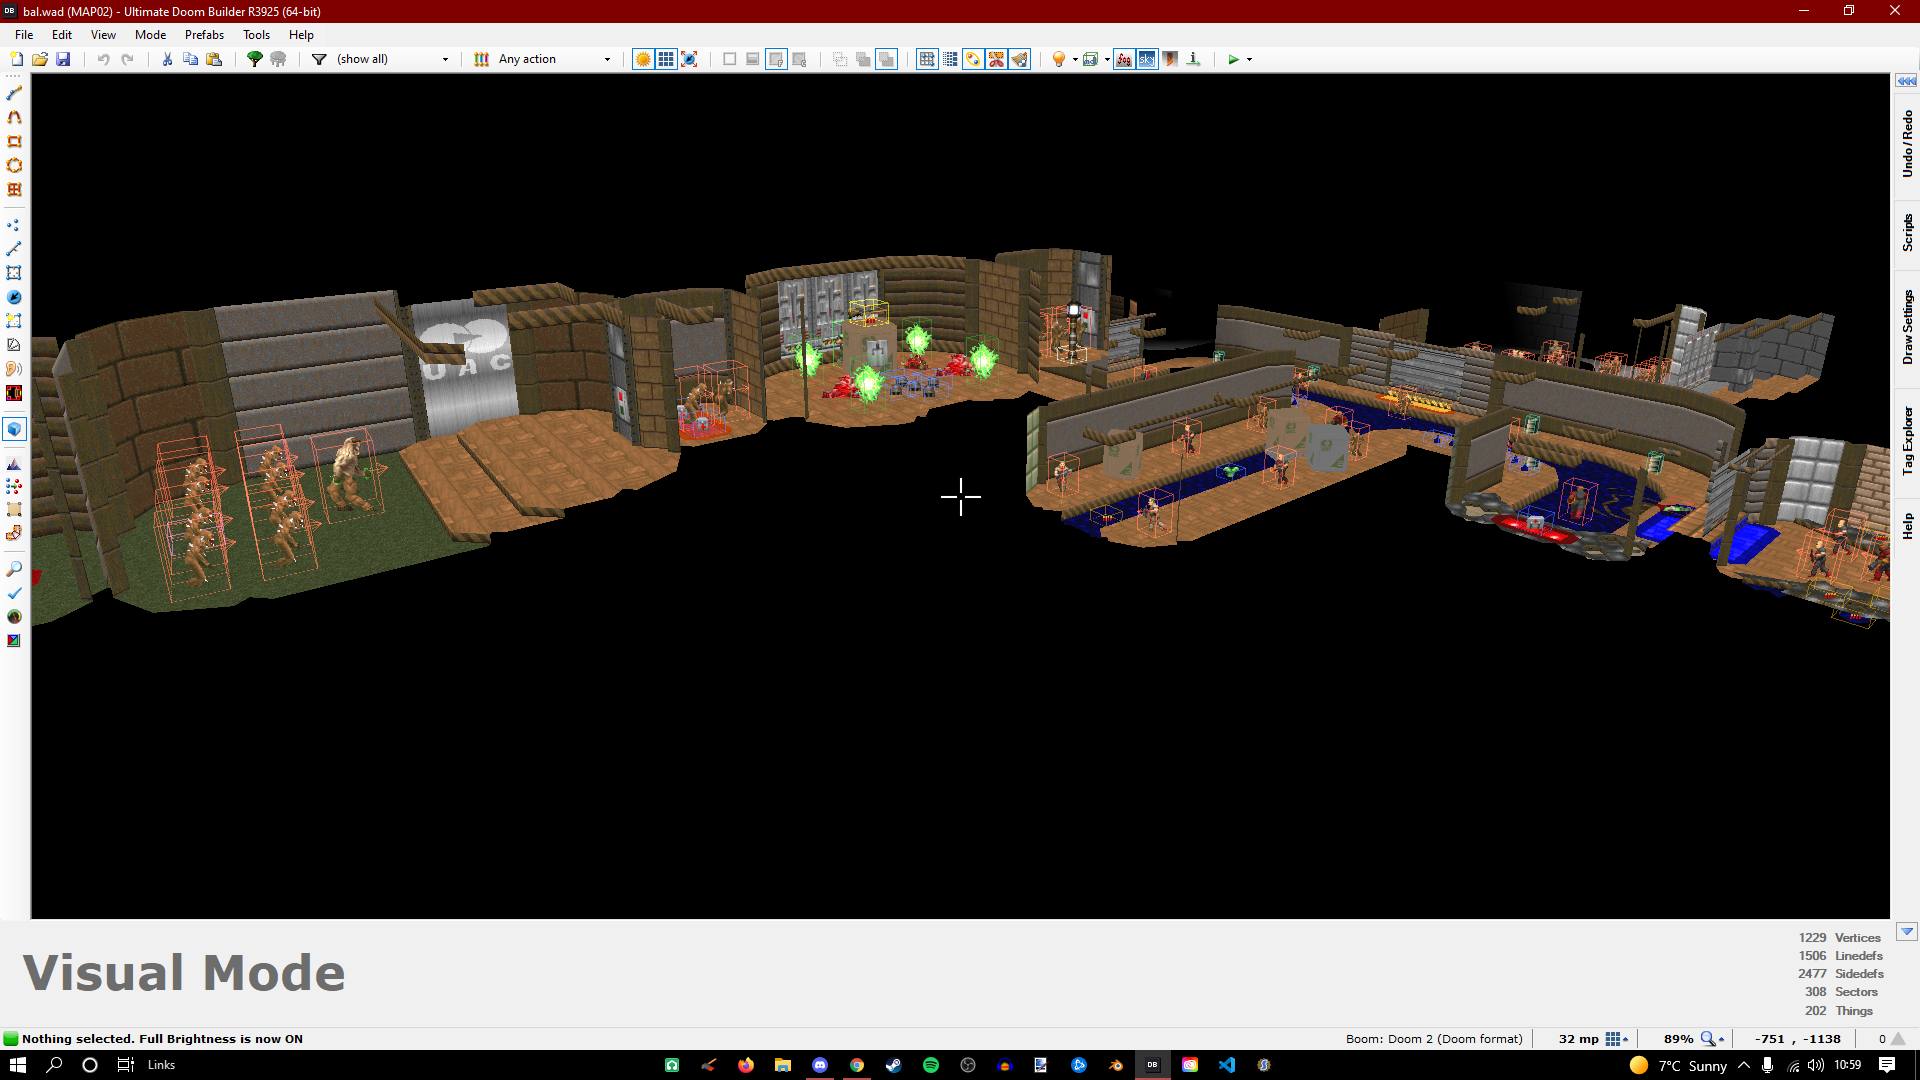Open a map via the folder icon

point(40,59)
